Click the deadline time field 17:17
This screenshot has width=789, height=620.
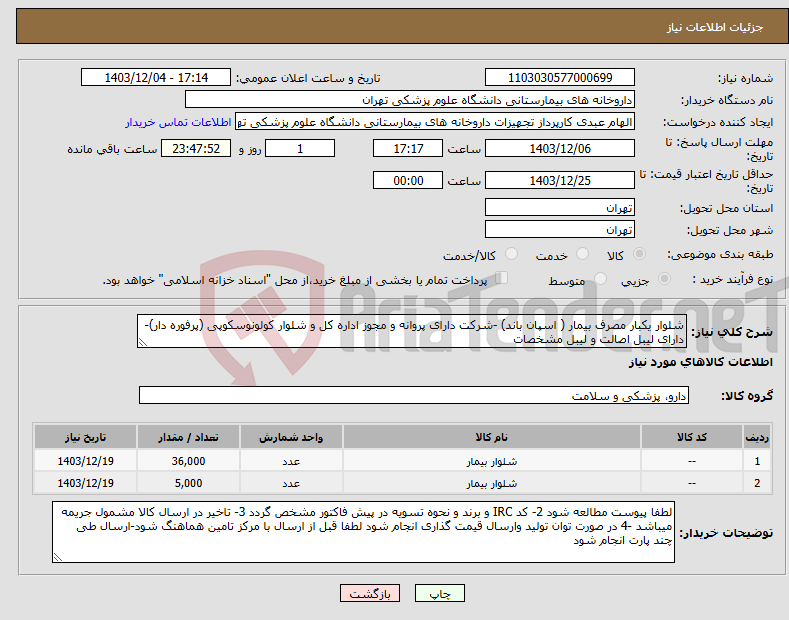click(x=408, y=148)
